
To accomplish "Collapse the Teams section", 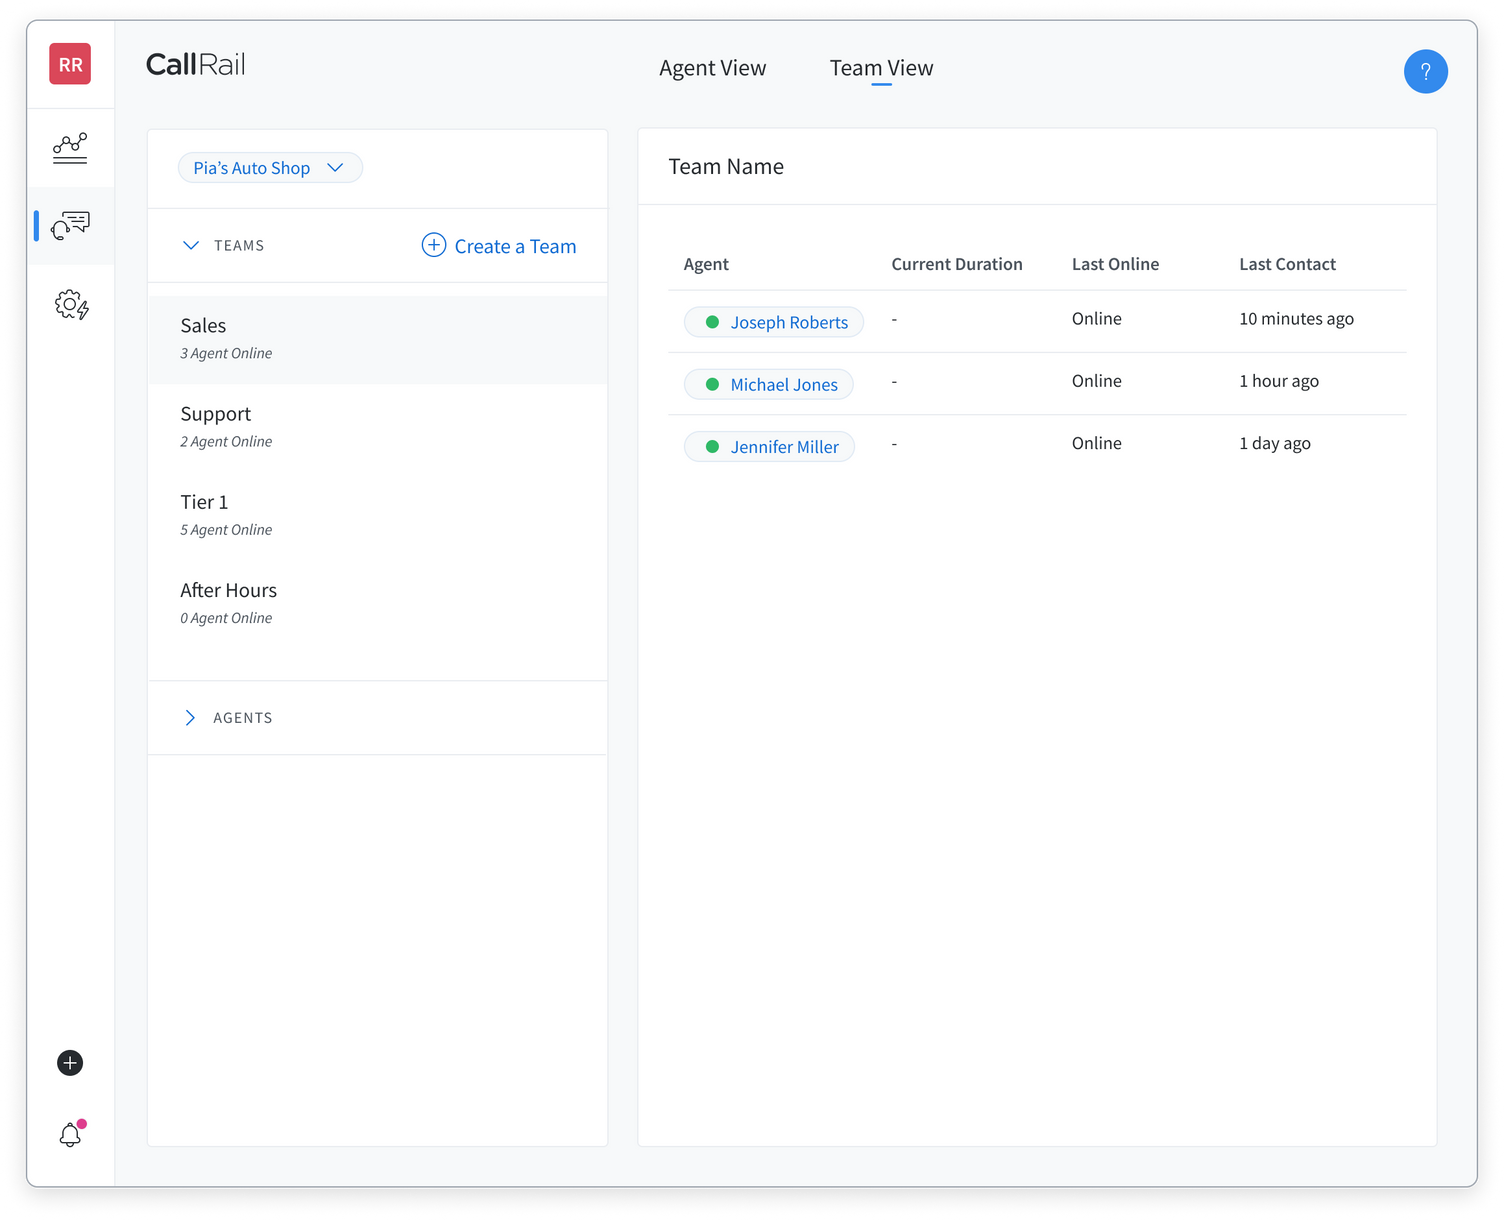I will (191, 246).
